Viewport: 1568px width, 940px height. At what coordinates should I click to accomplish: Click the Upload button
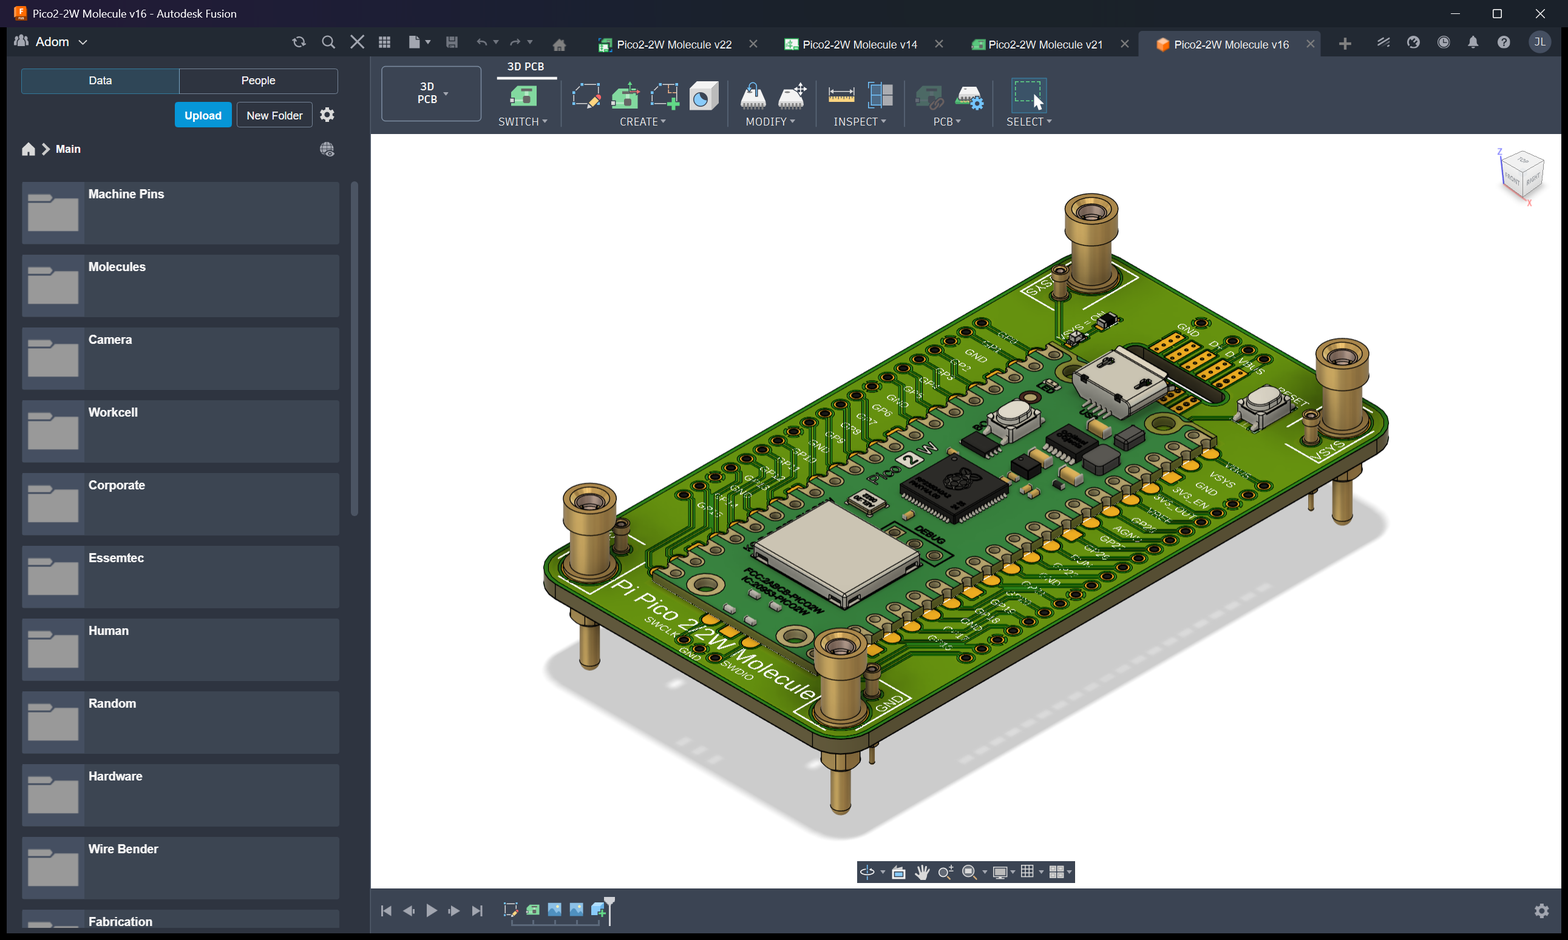tap(203, 115)
